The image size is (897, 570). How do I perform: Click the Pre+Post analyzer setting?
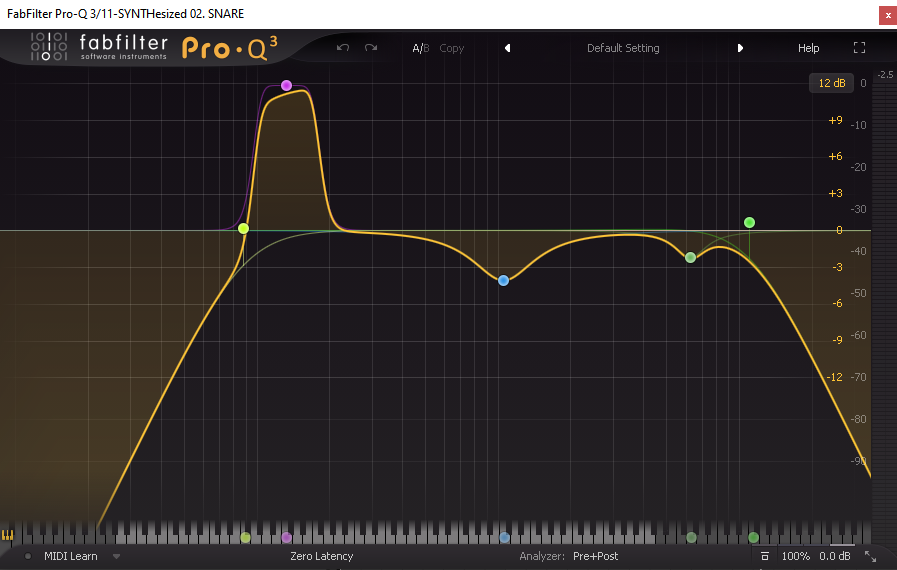(595, 556)
